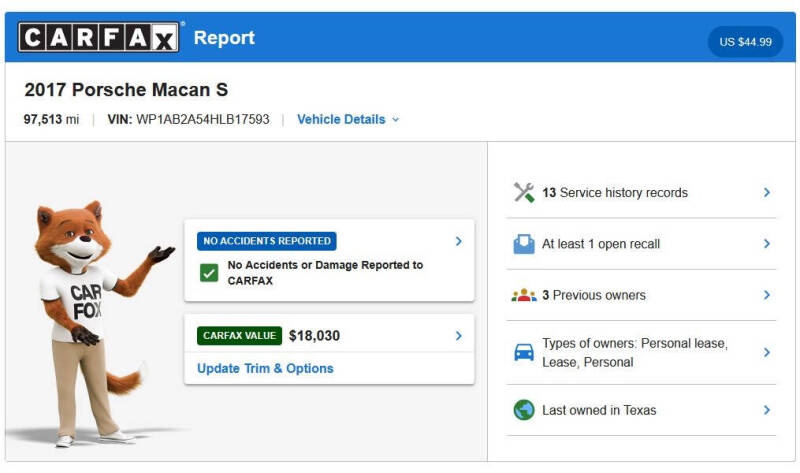Click the previous owners people icon
The width and height of the screenshot is (800, 473).
point(524,295)
